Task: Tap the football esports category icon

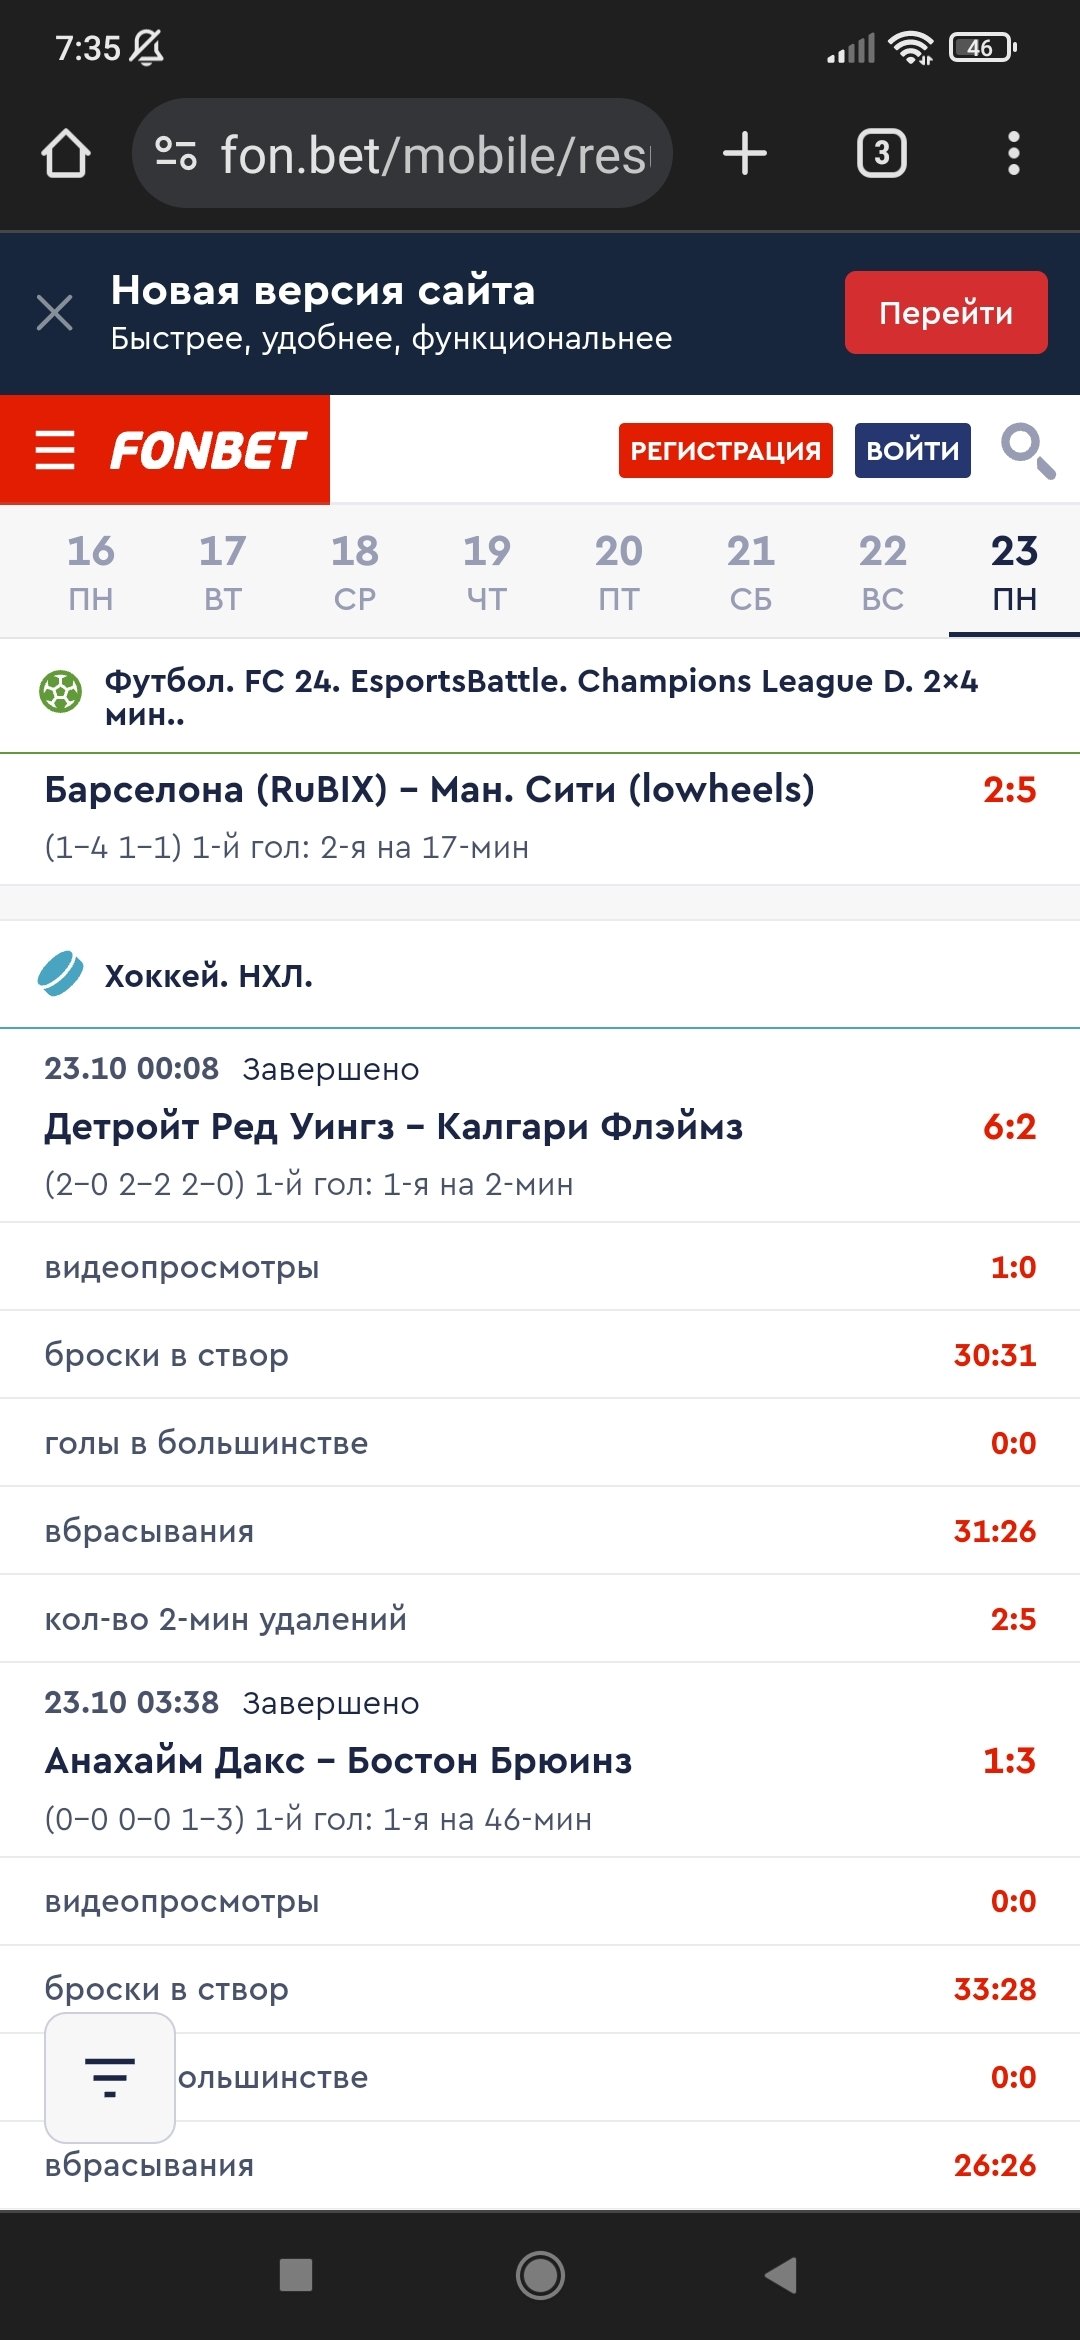Action: pos(60,692)
